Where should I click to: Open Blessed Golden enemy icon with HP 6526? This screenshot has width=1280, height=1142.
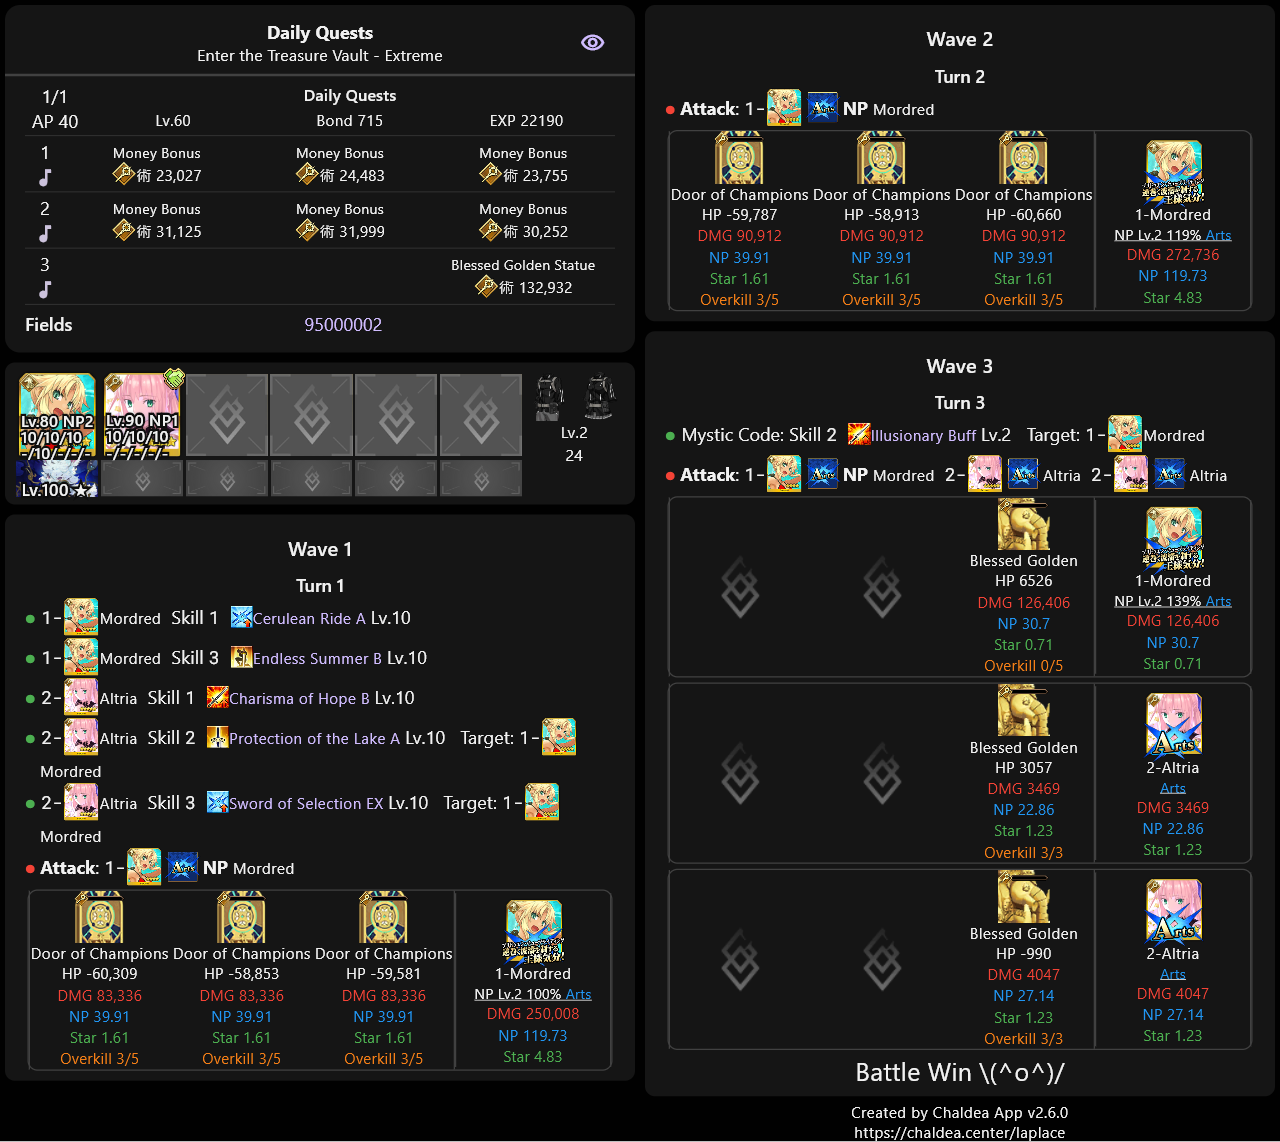coord(1023,524)
